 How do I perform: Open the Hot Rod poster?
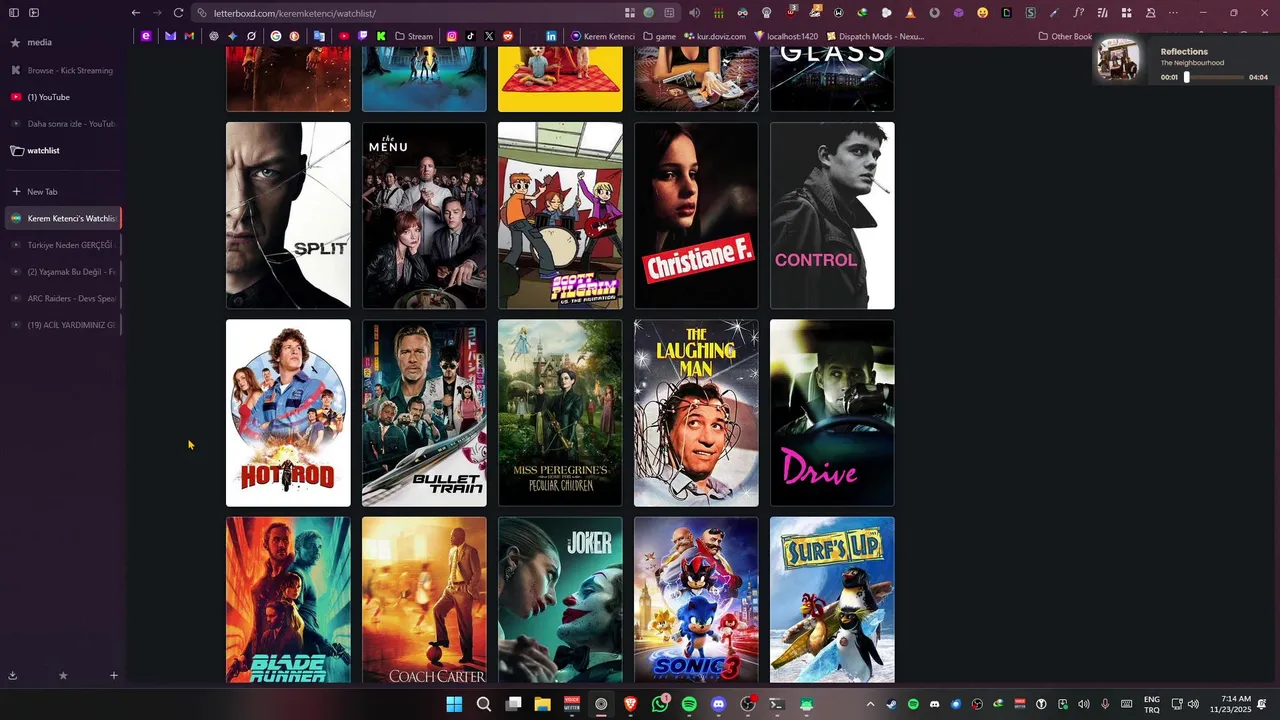pyautogui.click(x=288, y=413)
